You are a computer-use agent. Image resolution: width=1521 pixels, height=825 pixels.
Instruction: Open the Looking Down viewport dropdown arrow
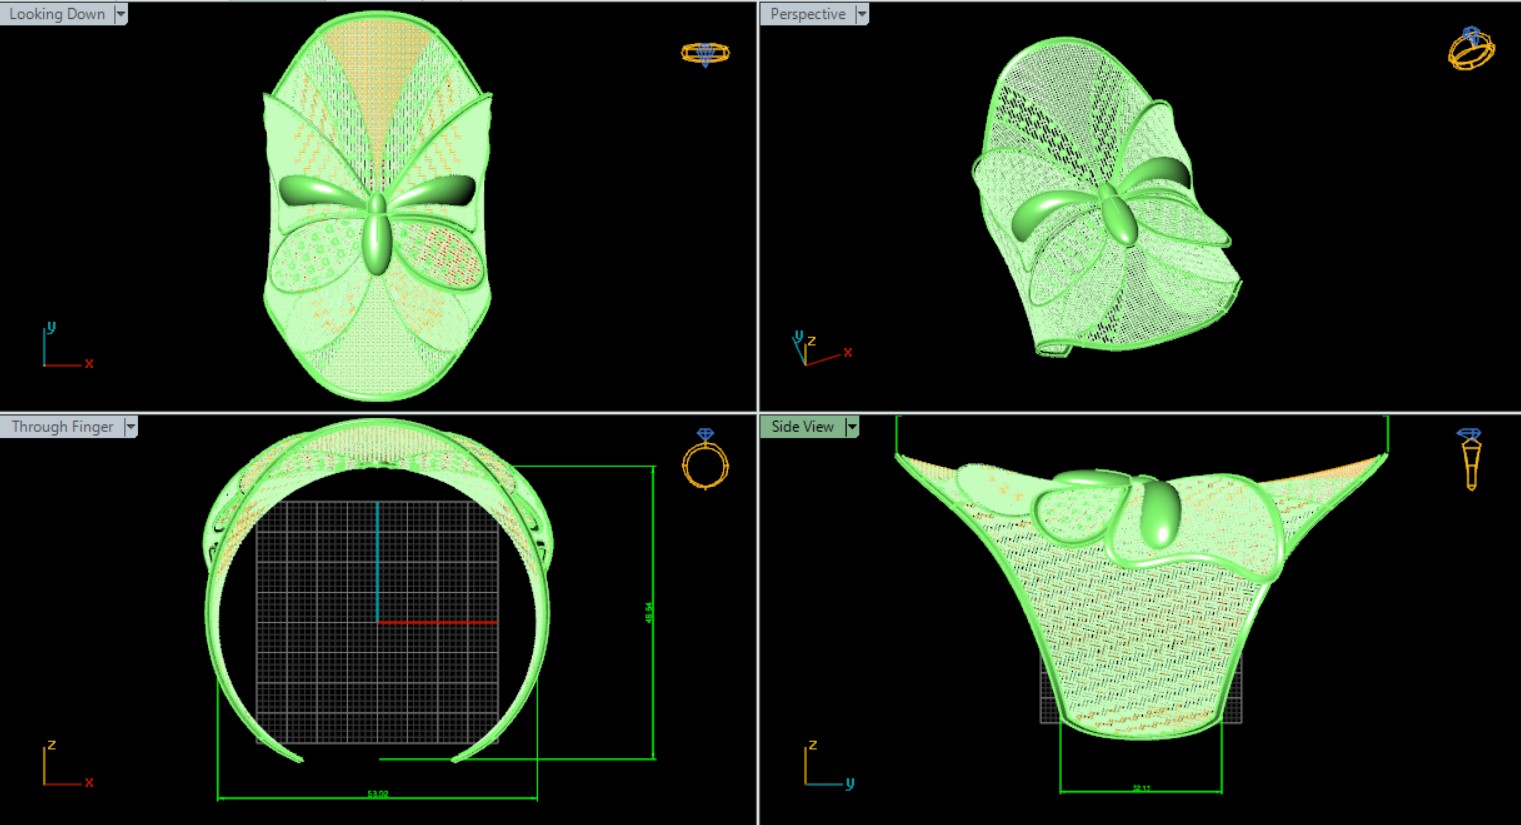coord(121,14)
